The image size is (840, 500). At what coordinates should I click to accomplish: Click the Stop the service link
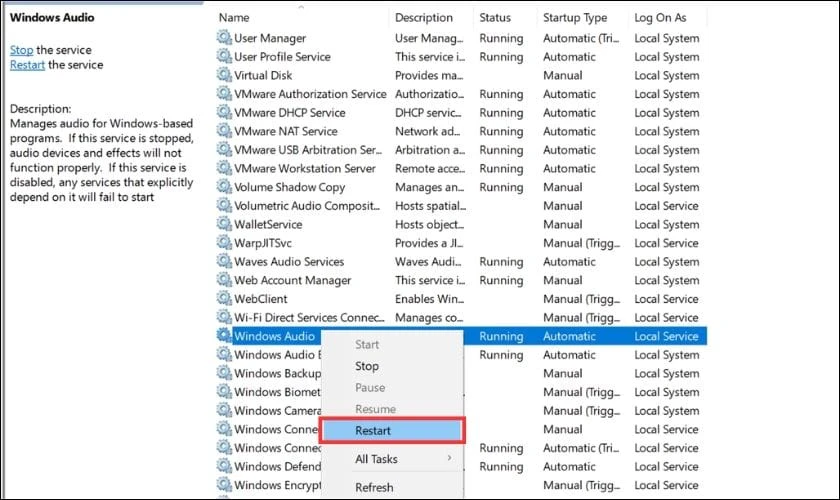click(21, 50)
